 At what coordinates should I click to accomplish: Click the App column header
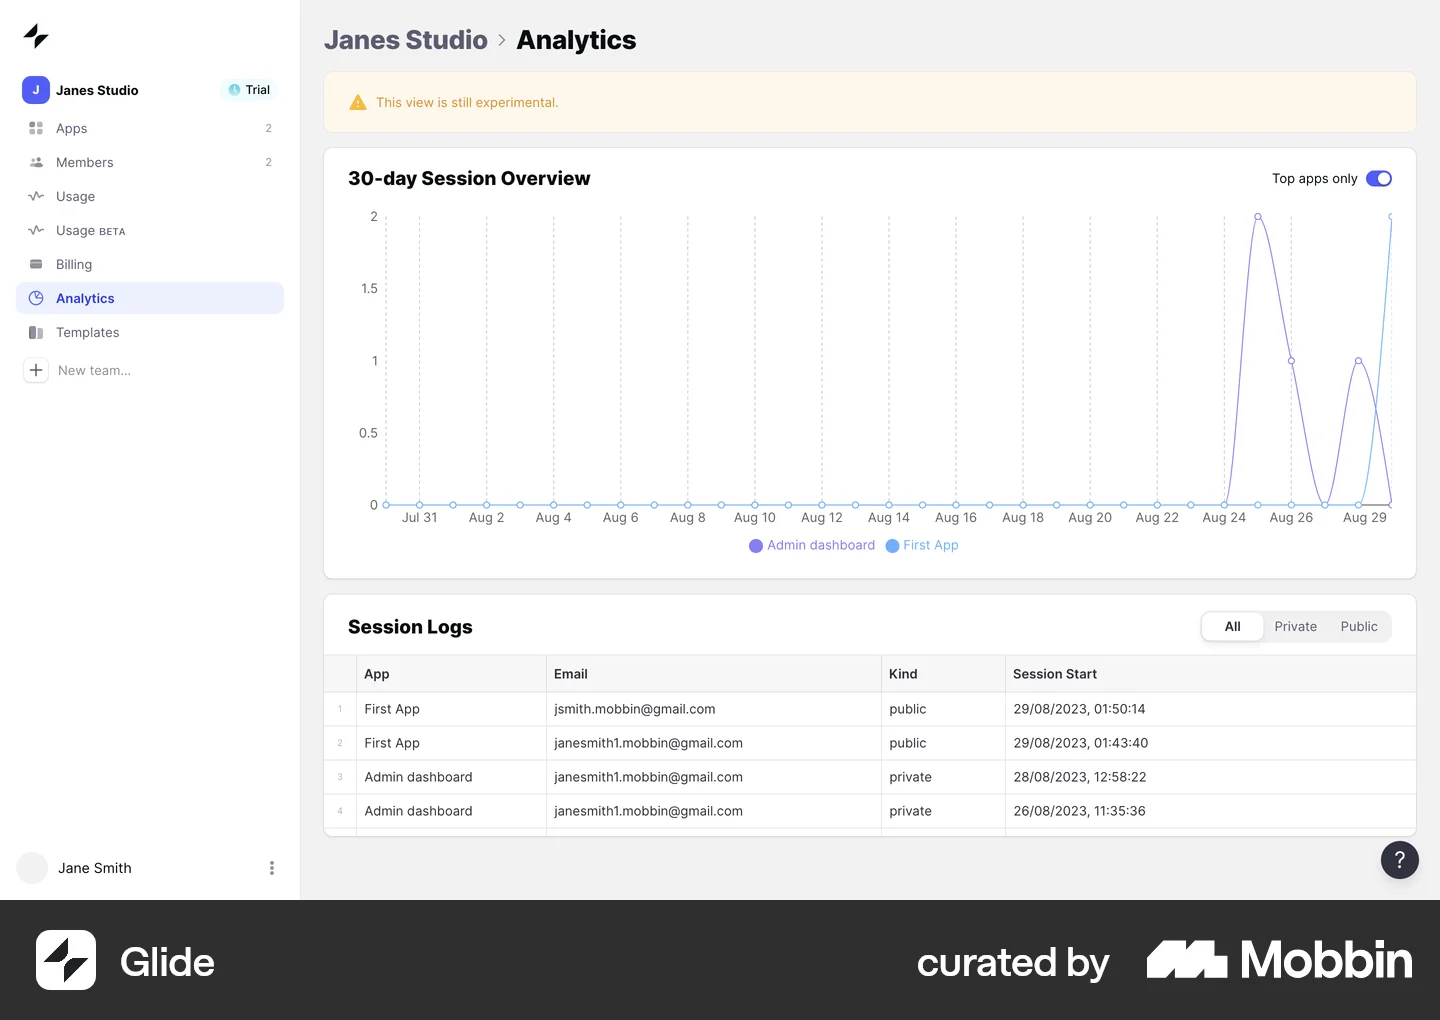(451, 674)
